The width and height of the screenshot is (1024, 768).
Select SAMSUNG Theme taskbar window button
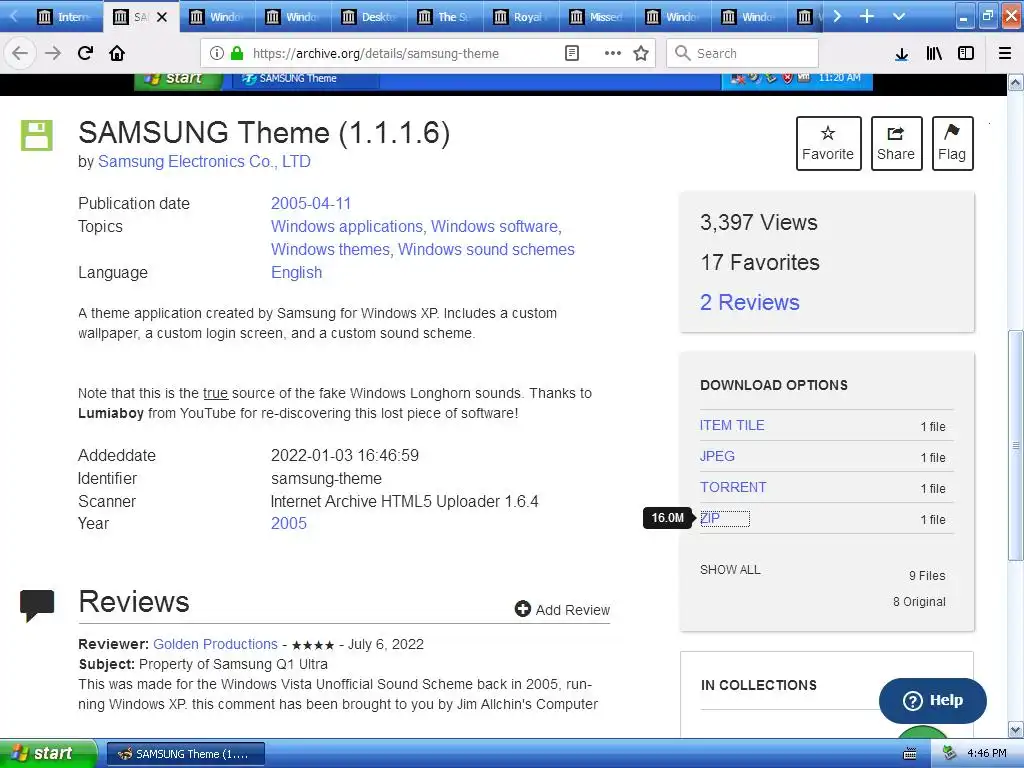(185, 754)
